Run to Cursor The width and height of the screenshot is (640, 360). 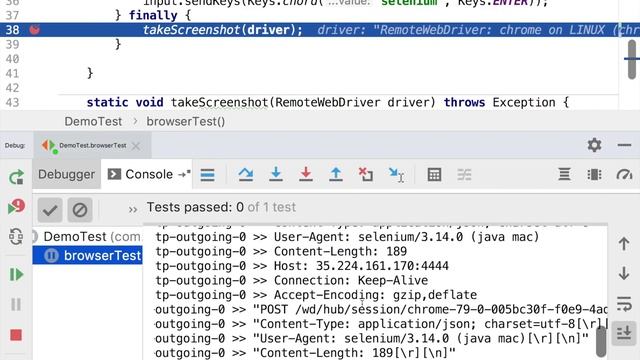pyautogui.click(x=396, y=175)
